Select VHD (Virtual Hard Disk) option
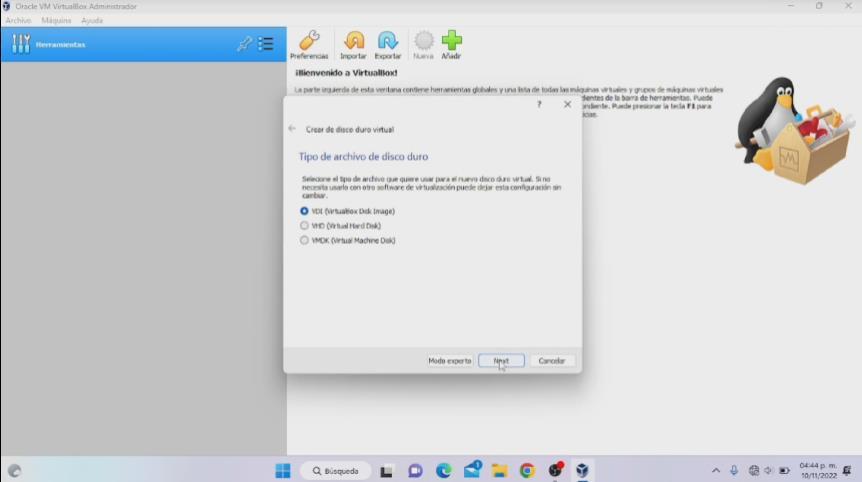862x482 pixels. pyautogui.click(x=340, y=226)
